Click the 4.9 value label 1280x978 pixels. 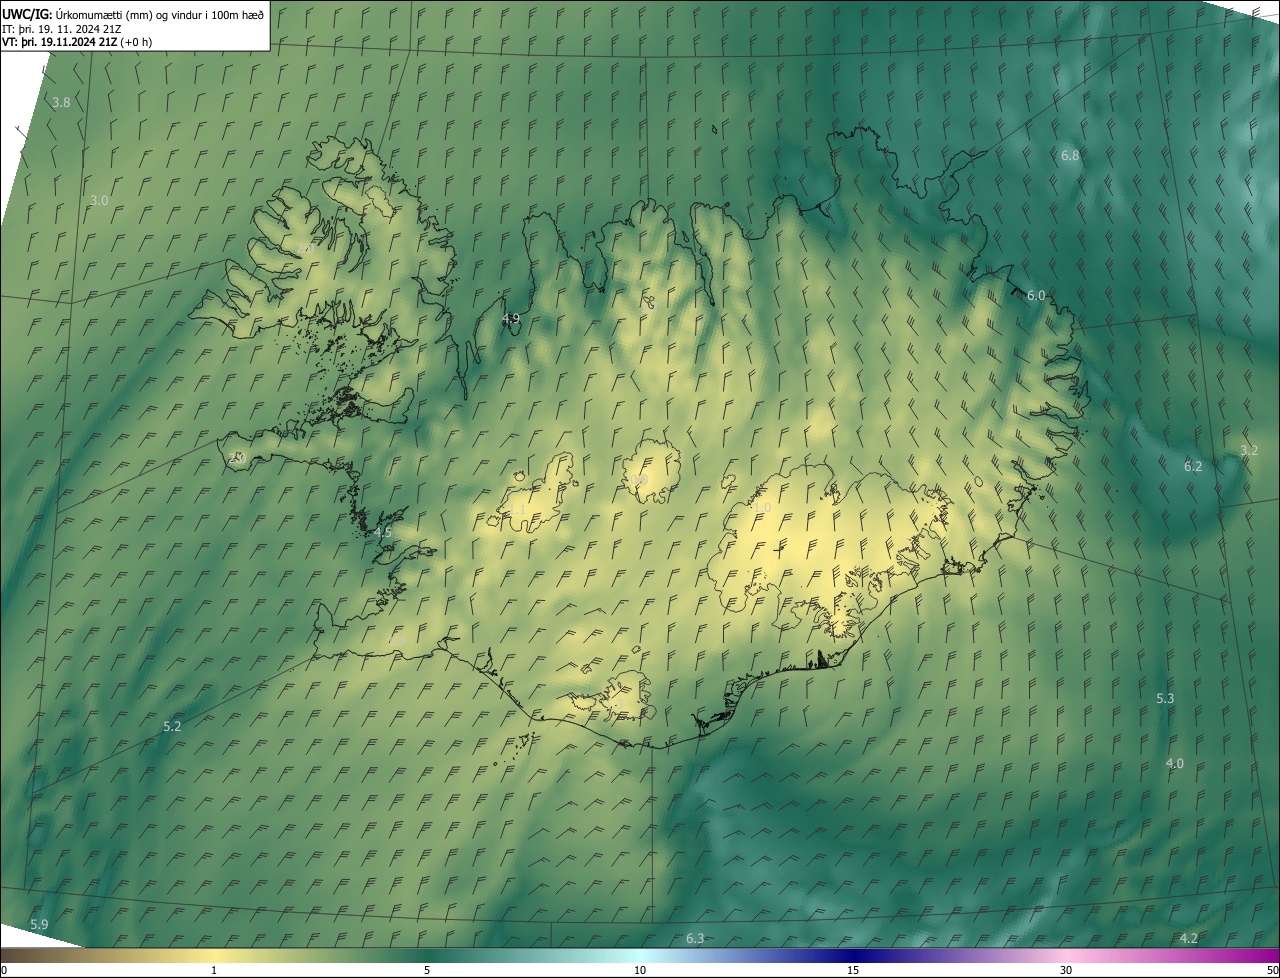pyautogui.click(x=510, y=319)
